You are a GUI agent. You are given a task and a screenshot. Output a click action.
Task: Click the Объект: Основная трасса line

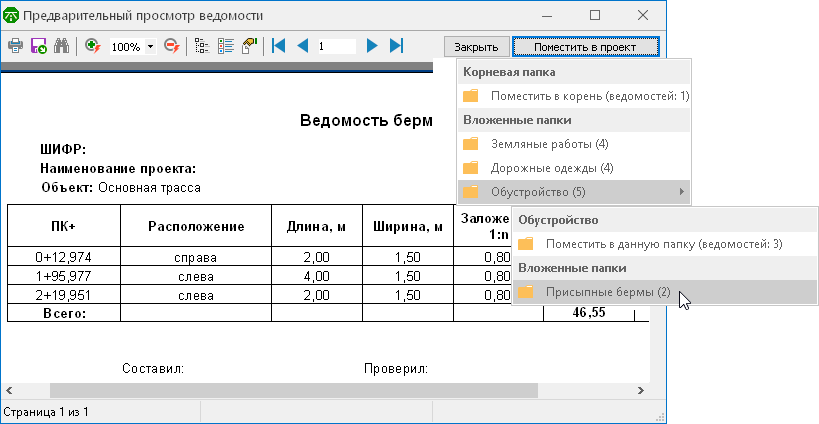(121, 187)
